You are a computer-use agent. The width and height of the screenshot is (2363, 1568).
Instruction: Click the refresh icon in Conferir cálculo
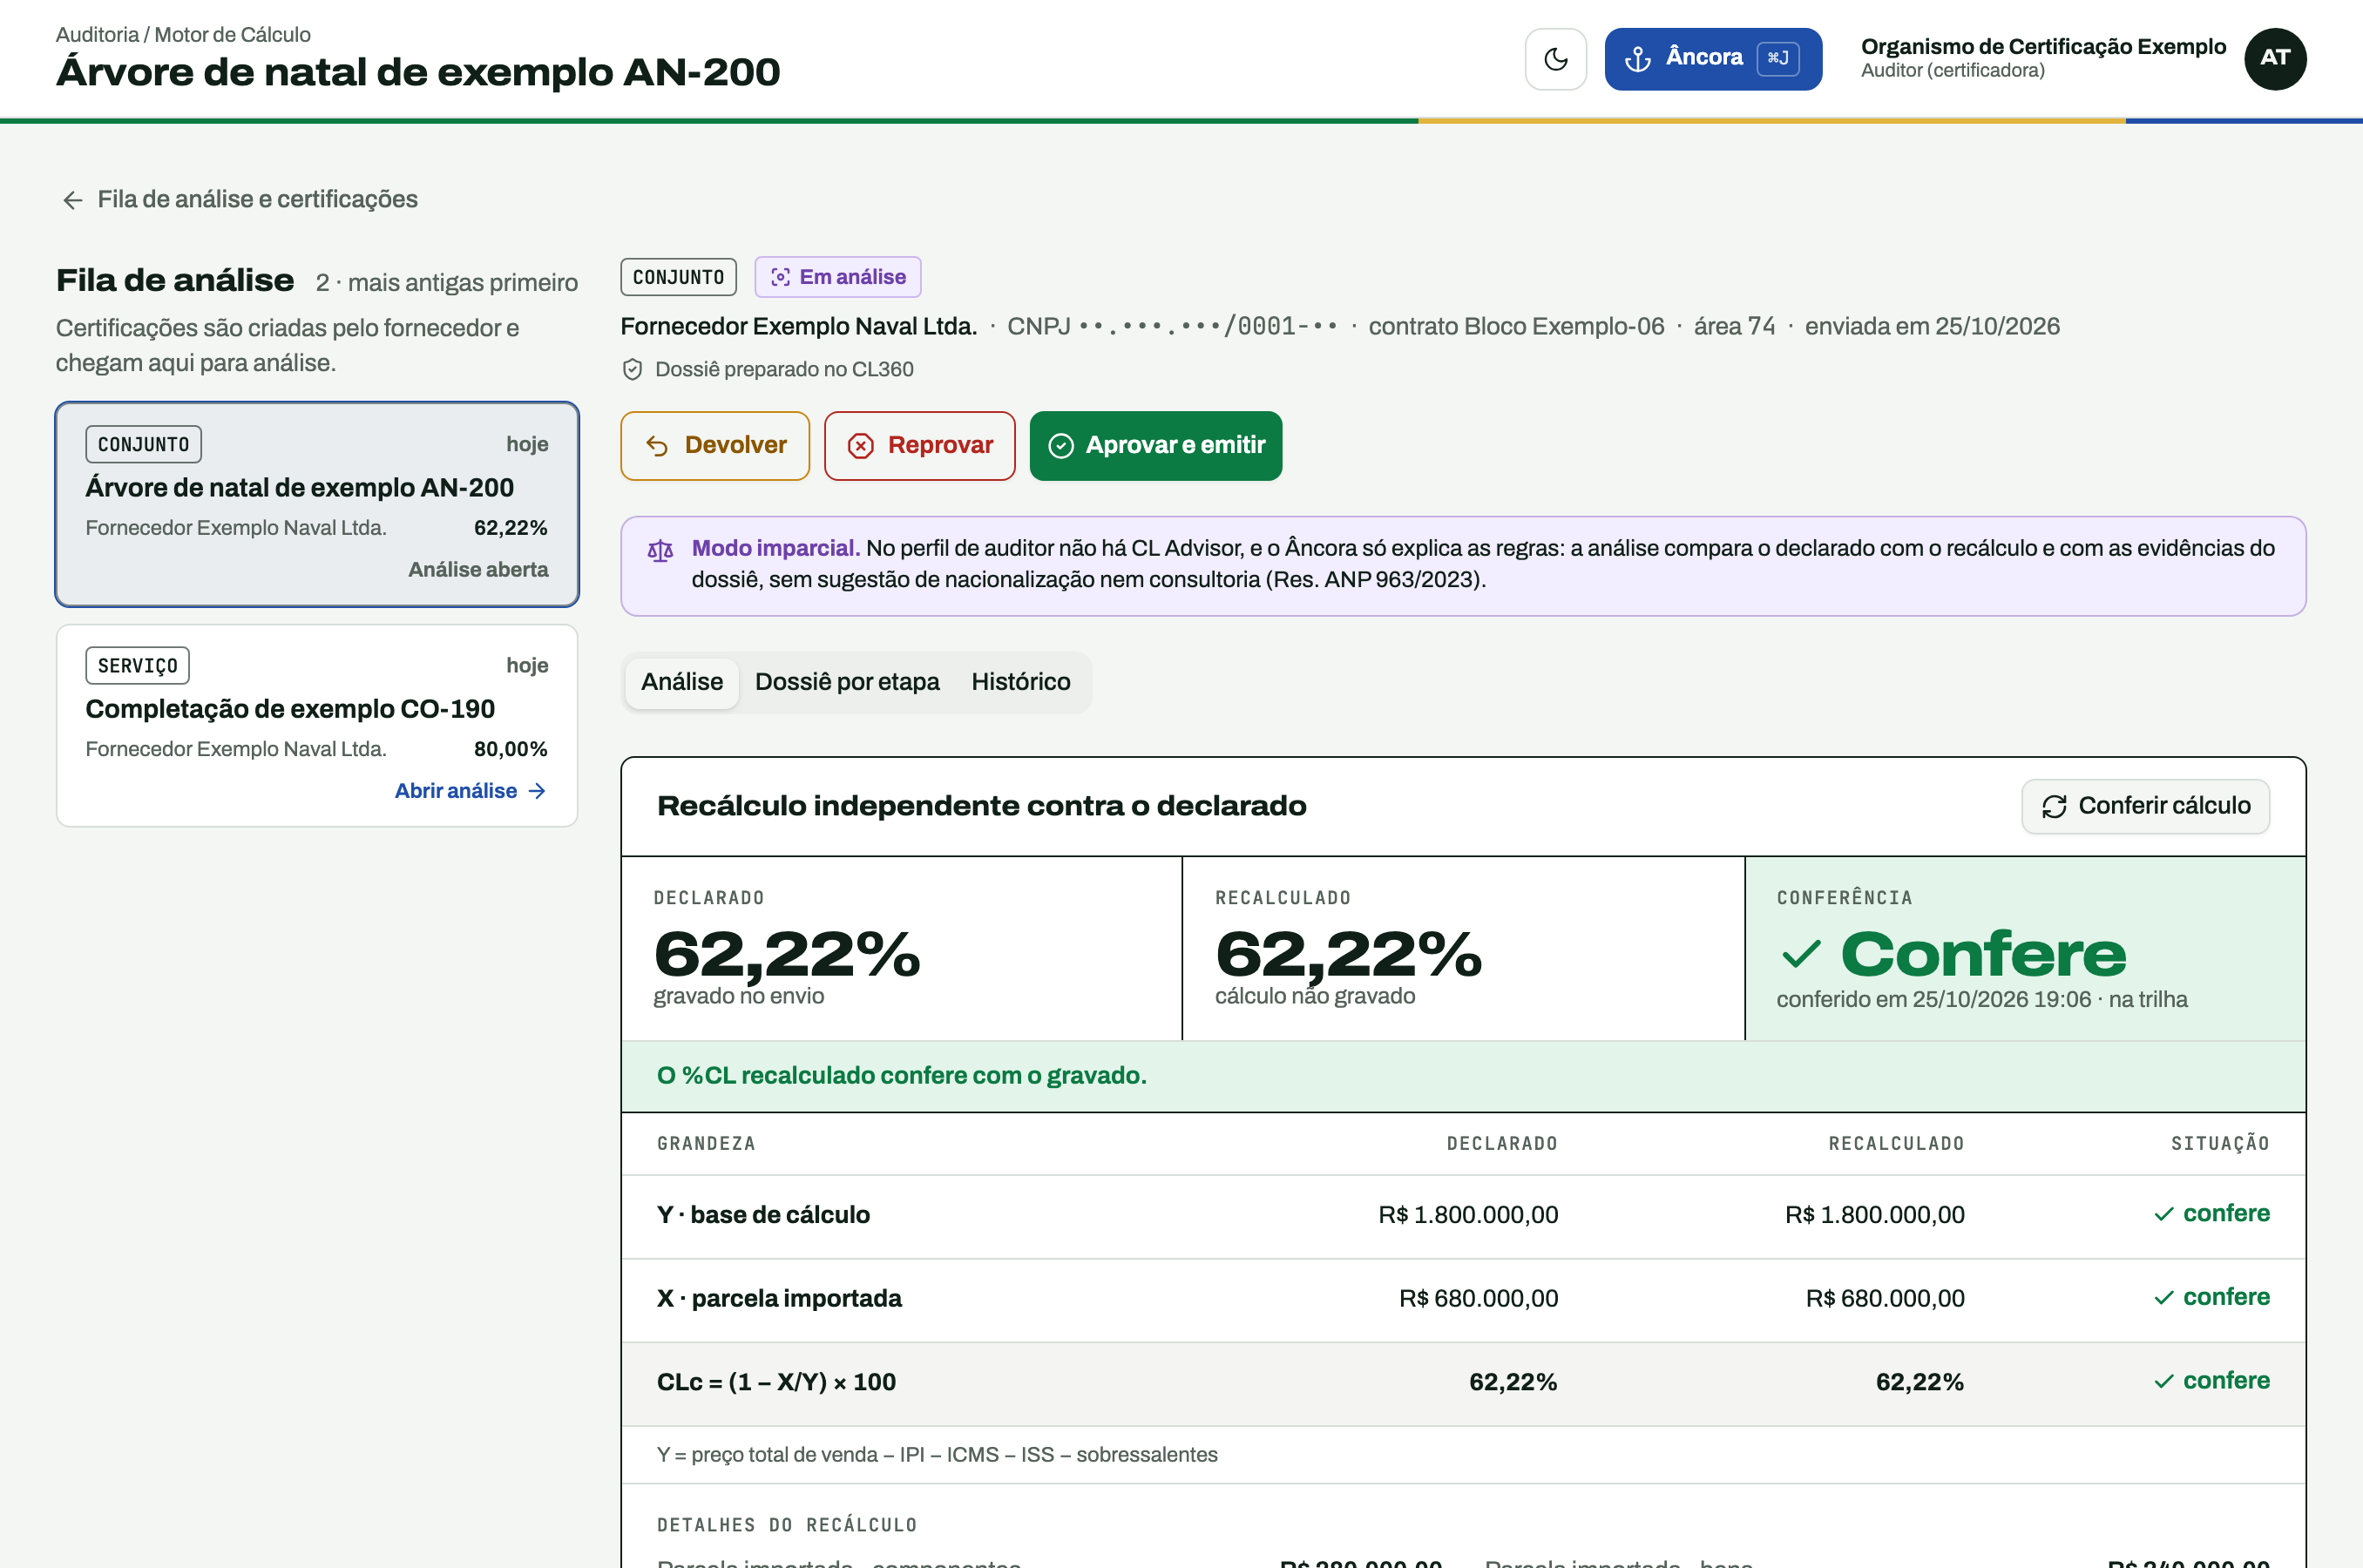pyautogui.click(x=2054, y=807)
